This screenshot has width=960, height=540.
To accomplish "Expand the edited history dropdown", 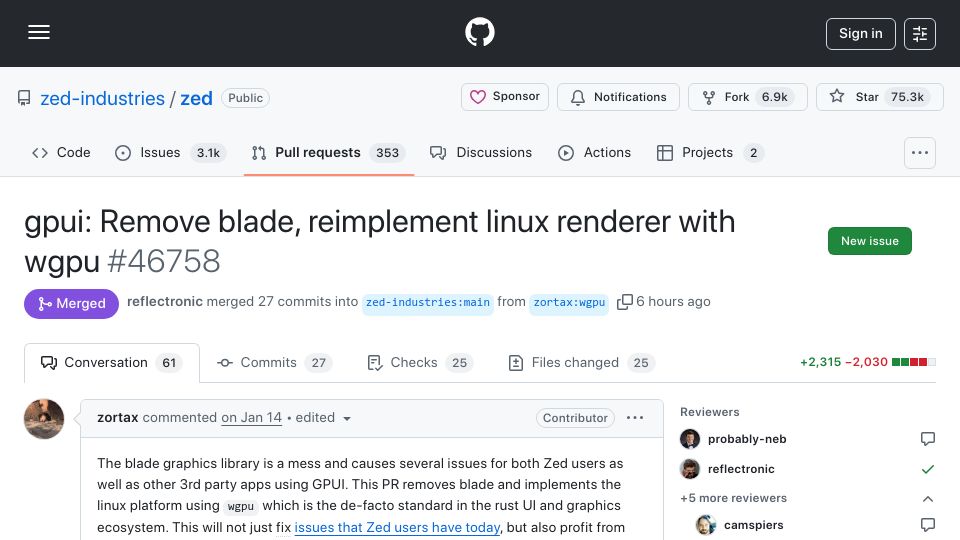I will 323,418.
